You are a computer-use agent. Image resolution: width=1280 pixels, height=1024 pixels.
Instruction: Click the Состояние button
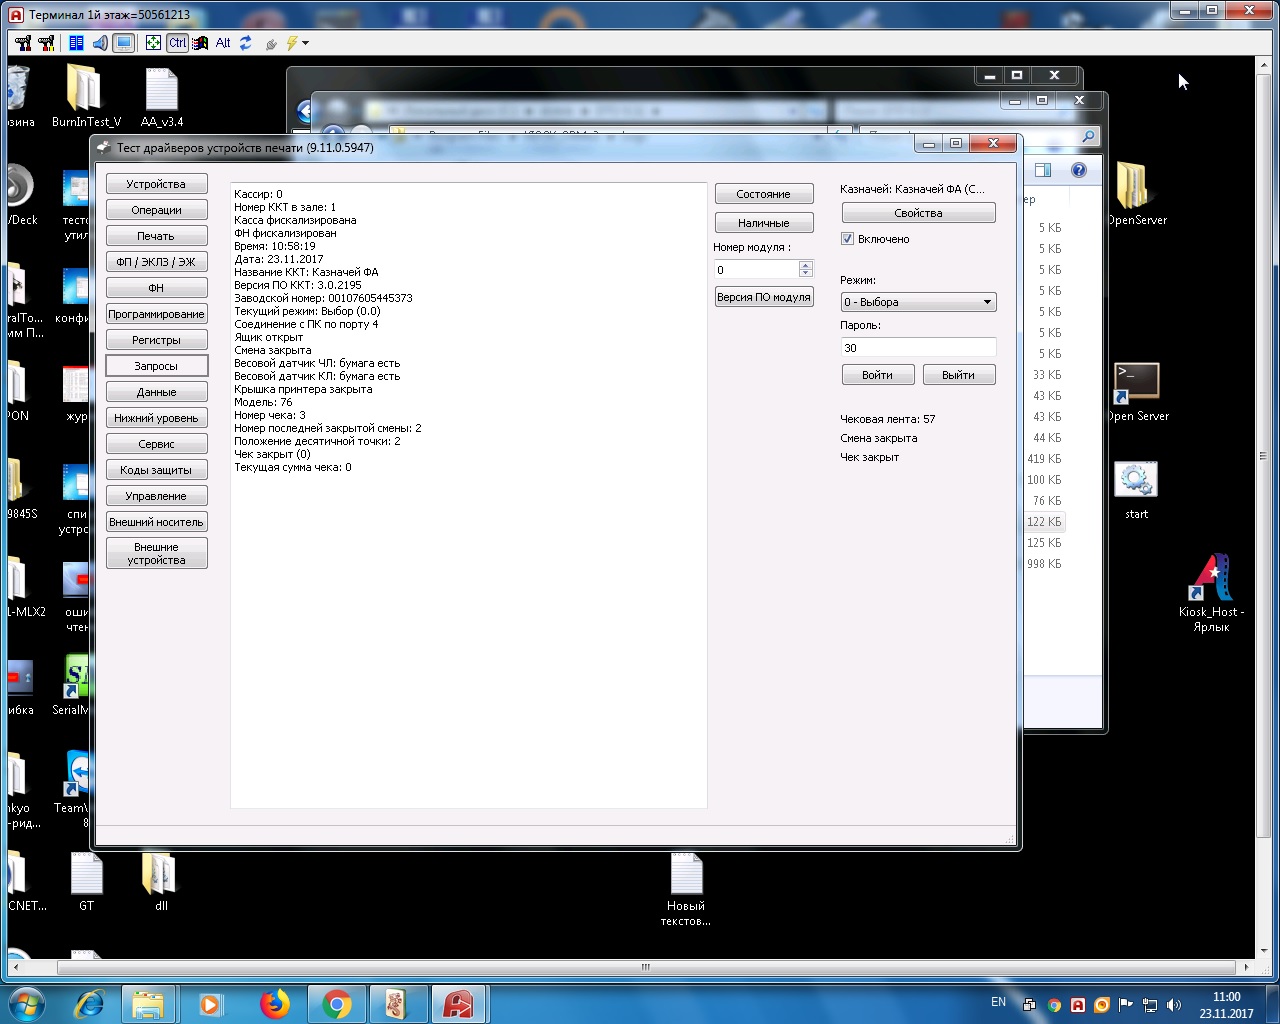coord(764,194)
